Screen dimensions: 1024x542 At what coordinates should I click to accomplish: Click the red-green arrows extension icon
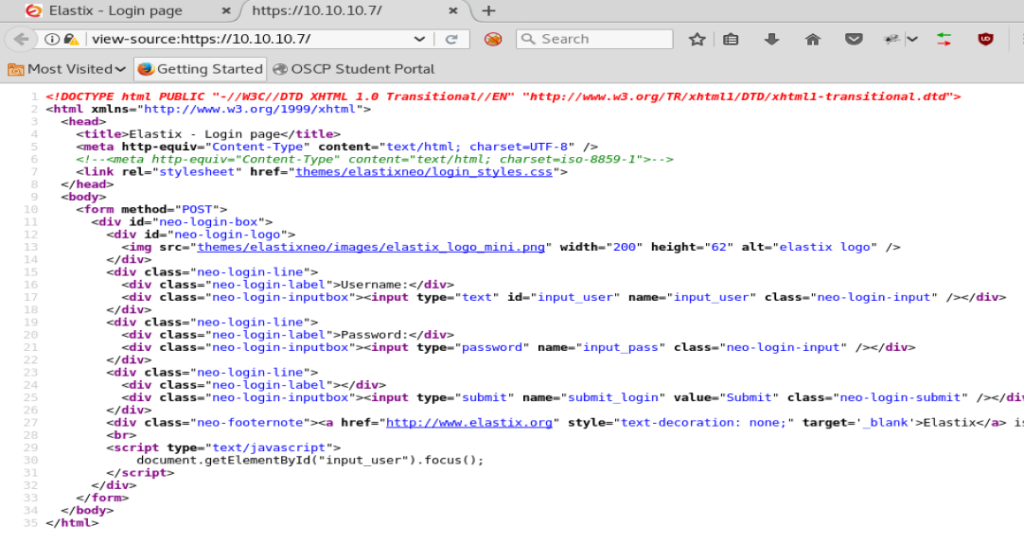point(944,39)
